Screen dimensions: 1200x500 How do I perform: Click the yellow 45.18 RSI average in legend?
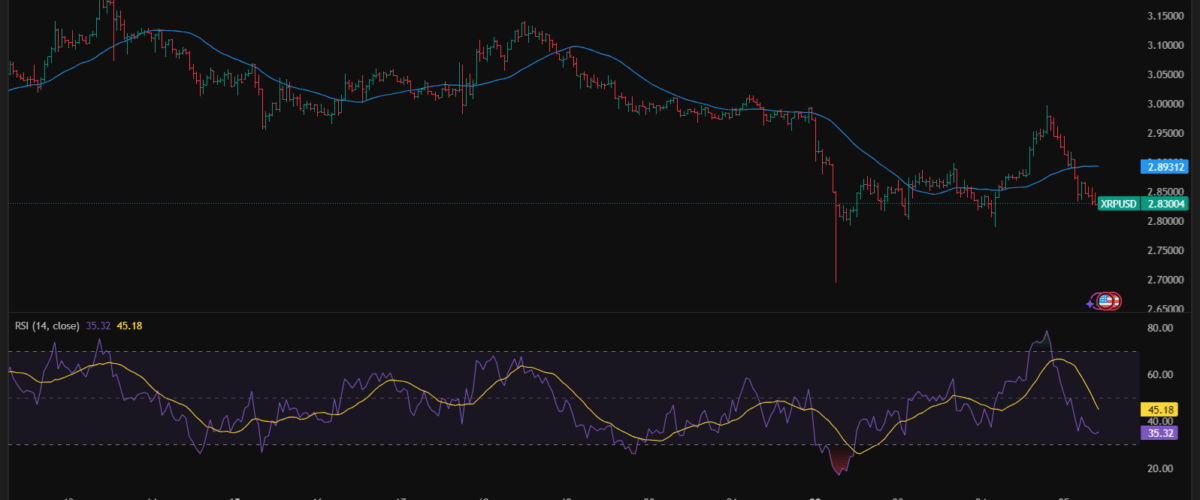point(130,325)
